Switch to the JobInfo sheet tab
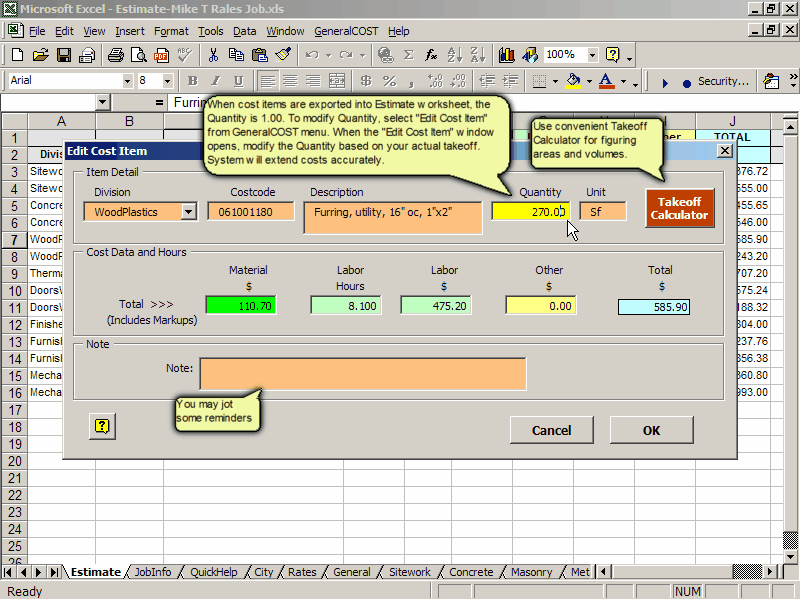 pos(153,572)
